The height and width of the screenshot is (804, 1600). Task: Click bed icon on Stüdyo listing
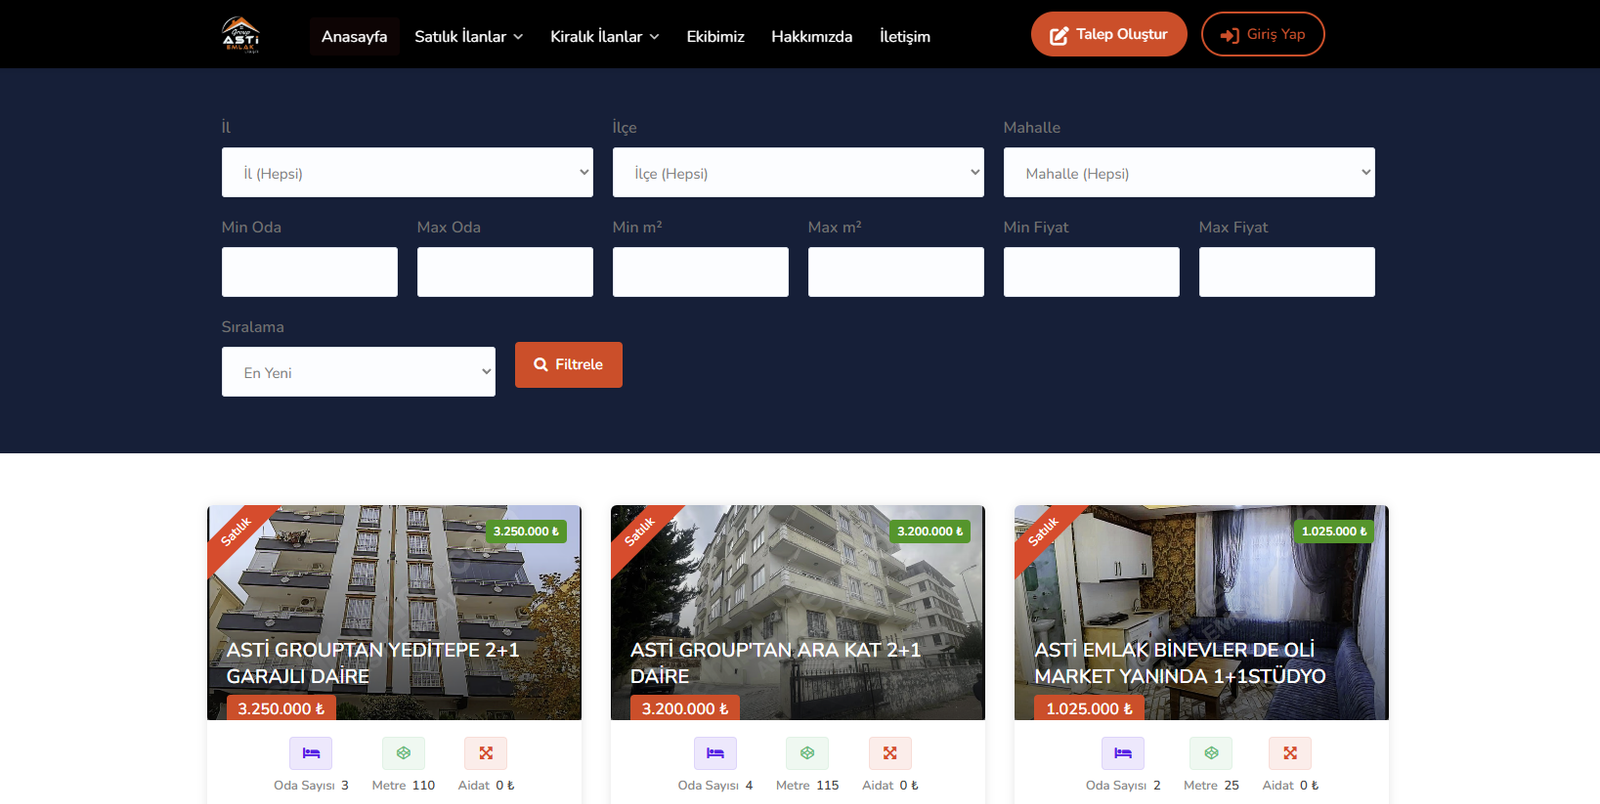coord(1123,753)
